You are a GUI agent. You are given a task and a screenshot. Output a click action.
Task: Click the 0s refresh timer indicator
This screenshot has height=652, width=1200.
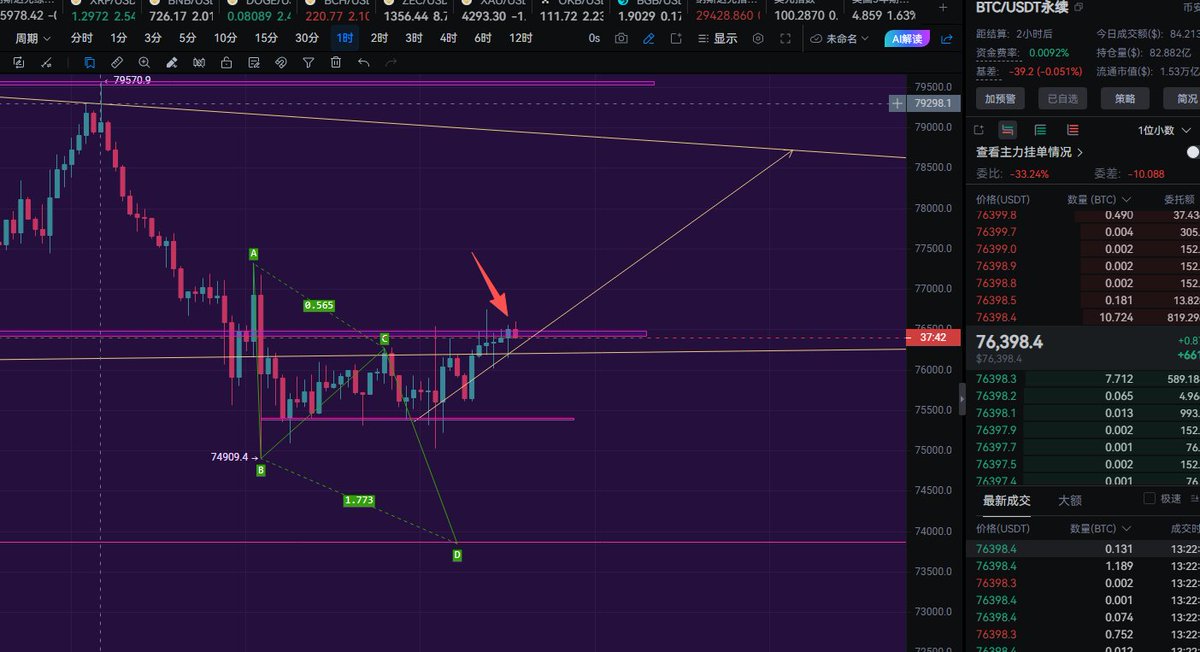click(x=595, y=38)
